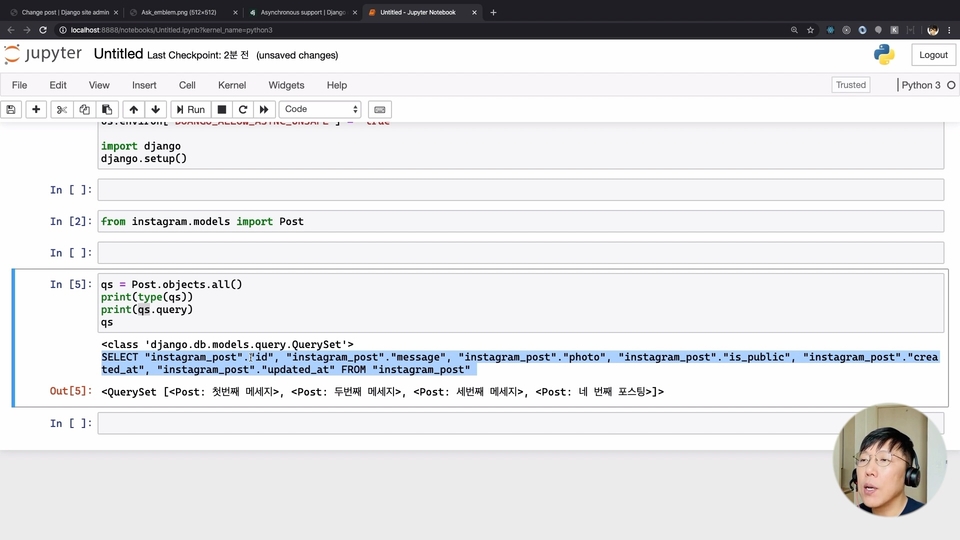The height and width of the screenshot is (540, 960).
Task: Move selected cell down arrow
Action: click(x=156, y=110)
